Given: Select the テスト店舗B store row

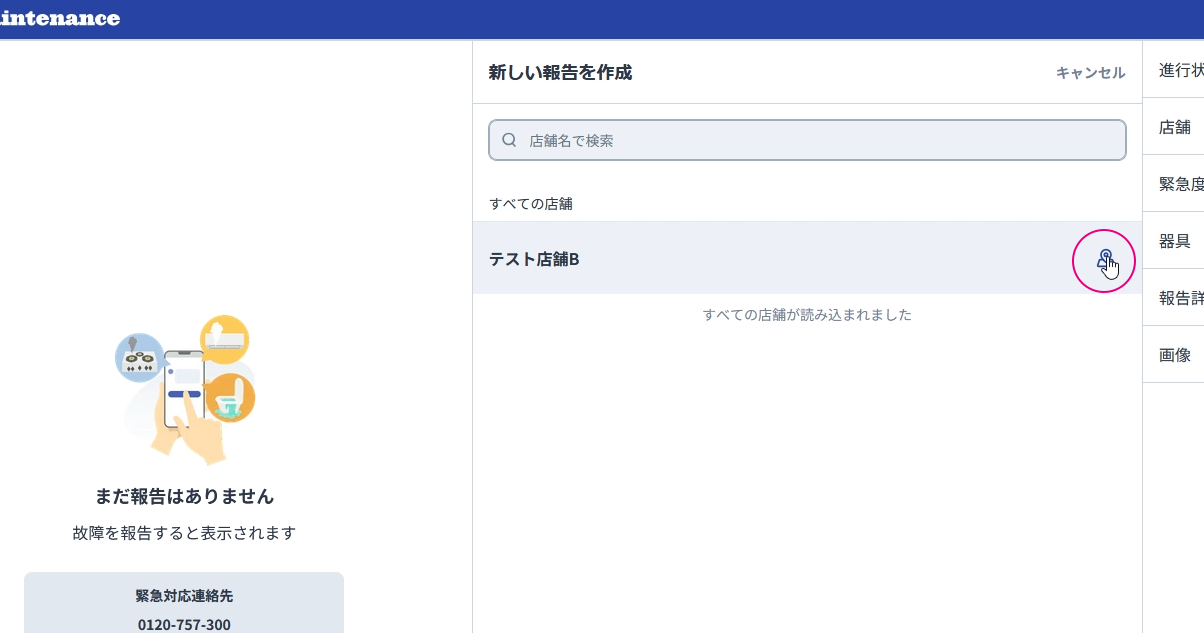Looking at the screenshot, I should pos(807,258).
